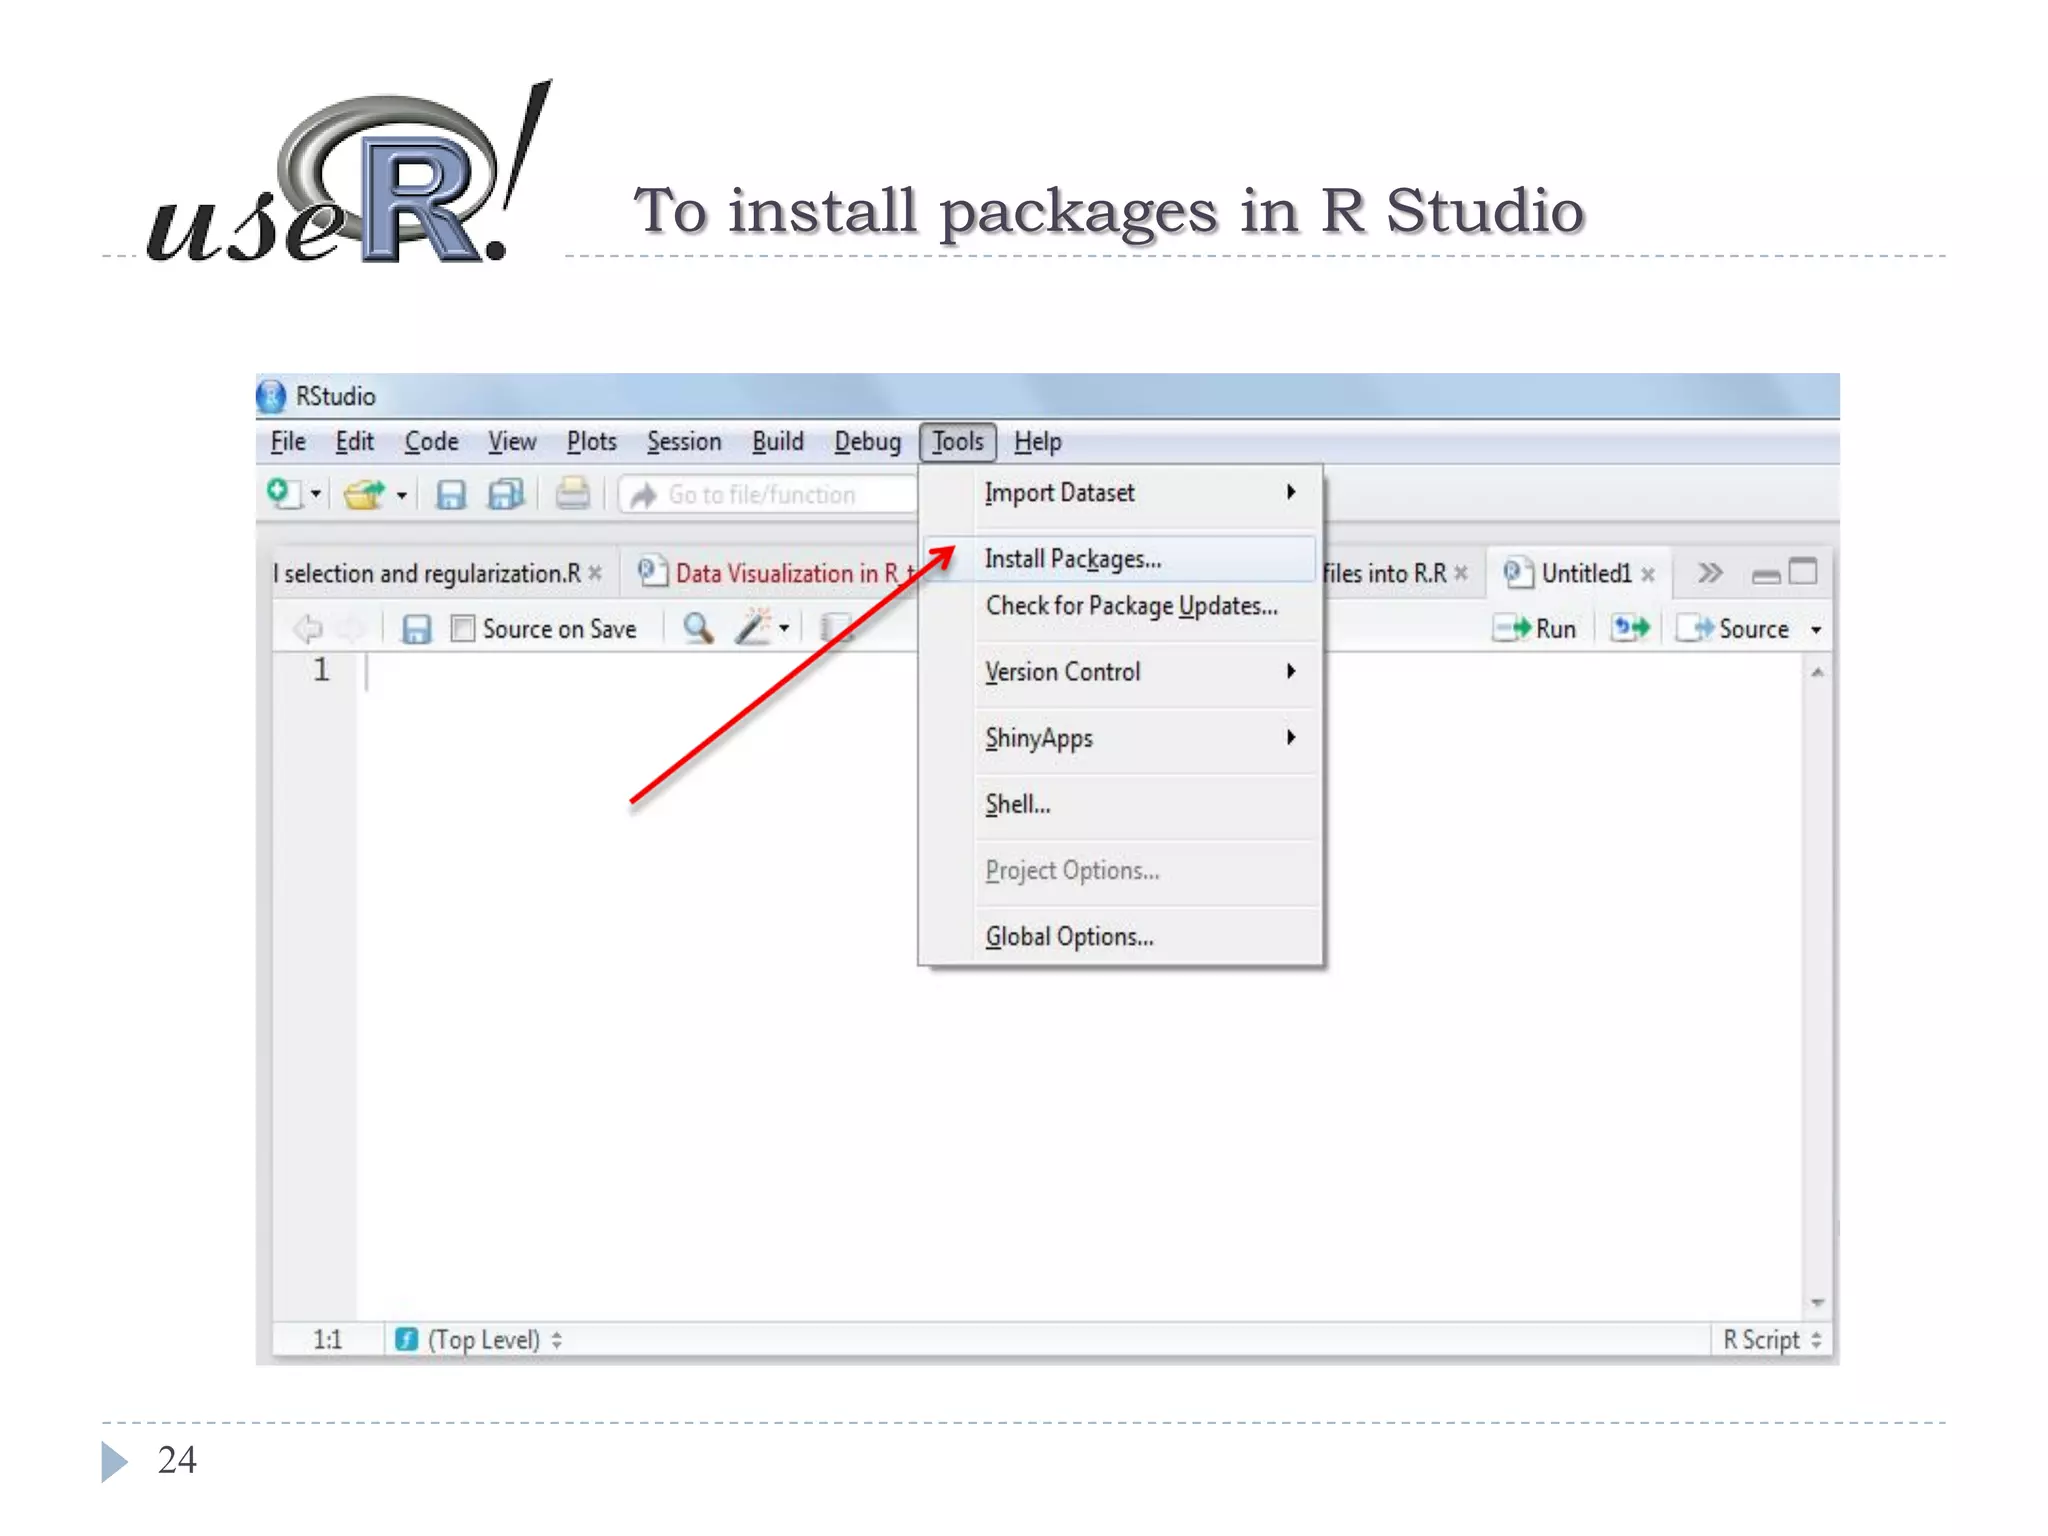This screenshot has width=2048, height=1536.
Task: Click the New File icon in toolbar
Action: 284,494
